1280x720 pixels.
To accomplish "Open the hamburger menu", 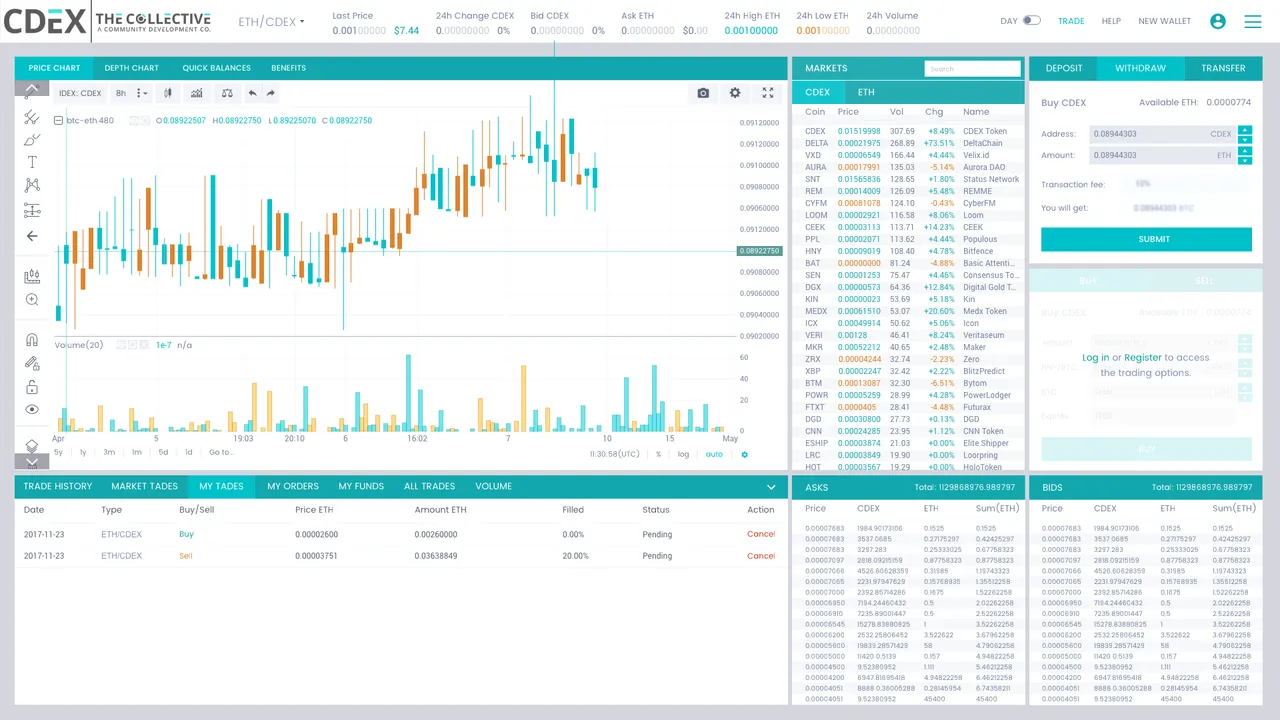I will click(1252, 21).
